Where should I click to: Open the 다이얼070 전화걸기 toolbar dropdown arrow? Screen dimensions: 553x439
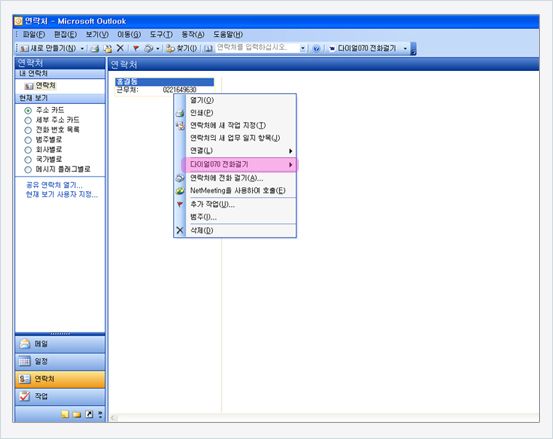click(405, 49)
